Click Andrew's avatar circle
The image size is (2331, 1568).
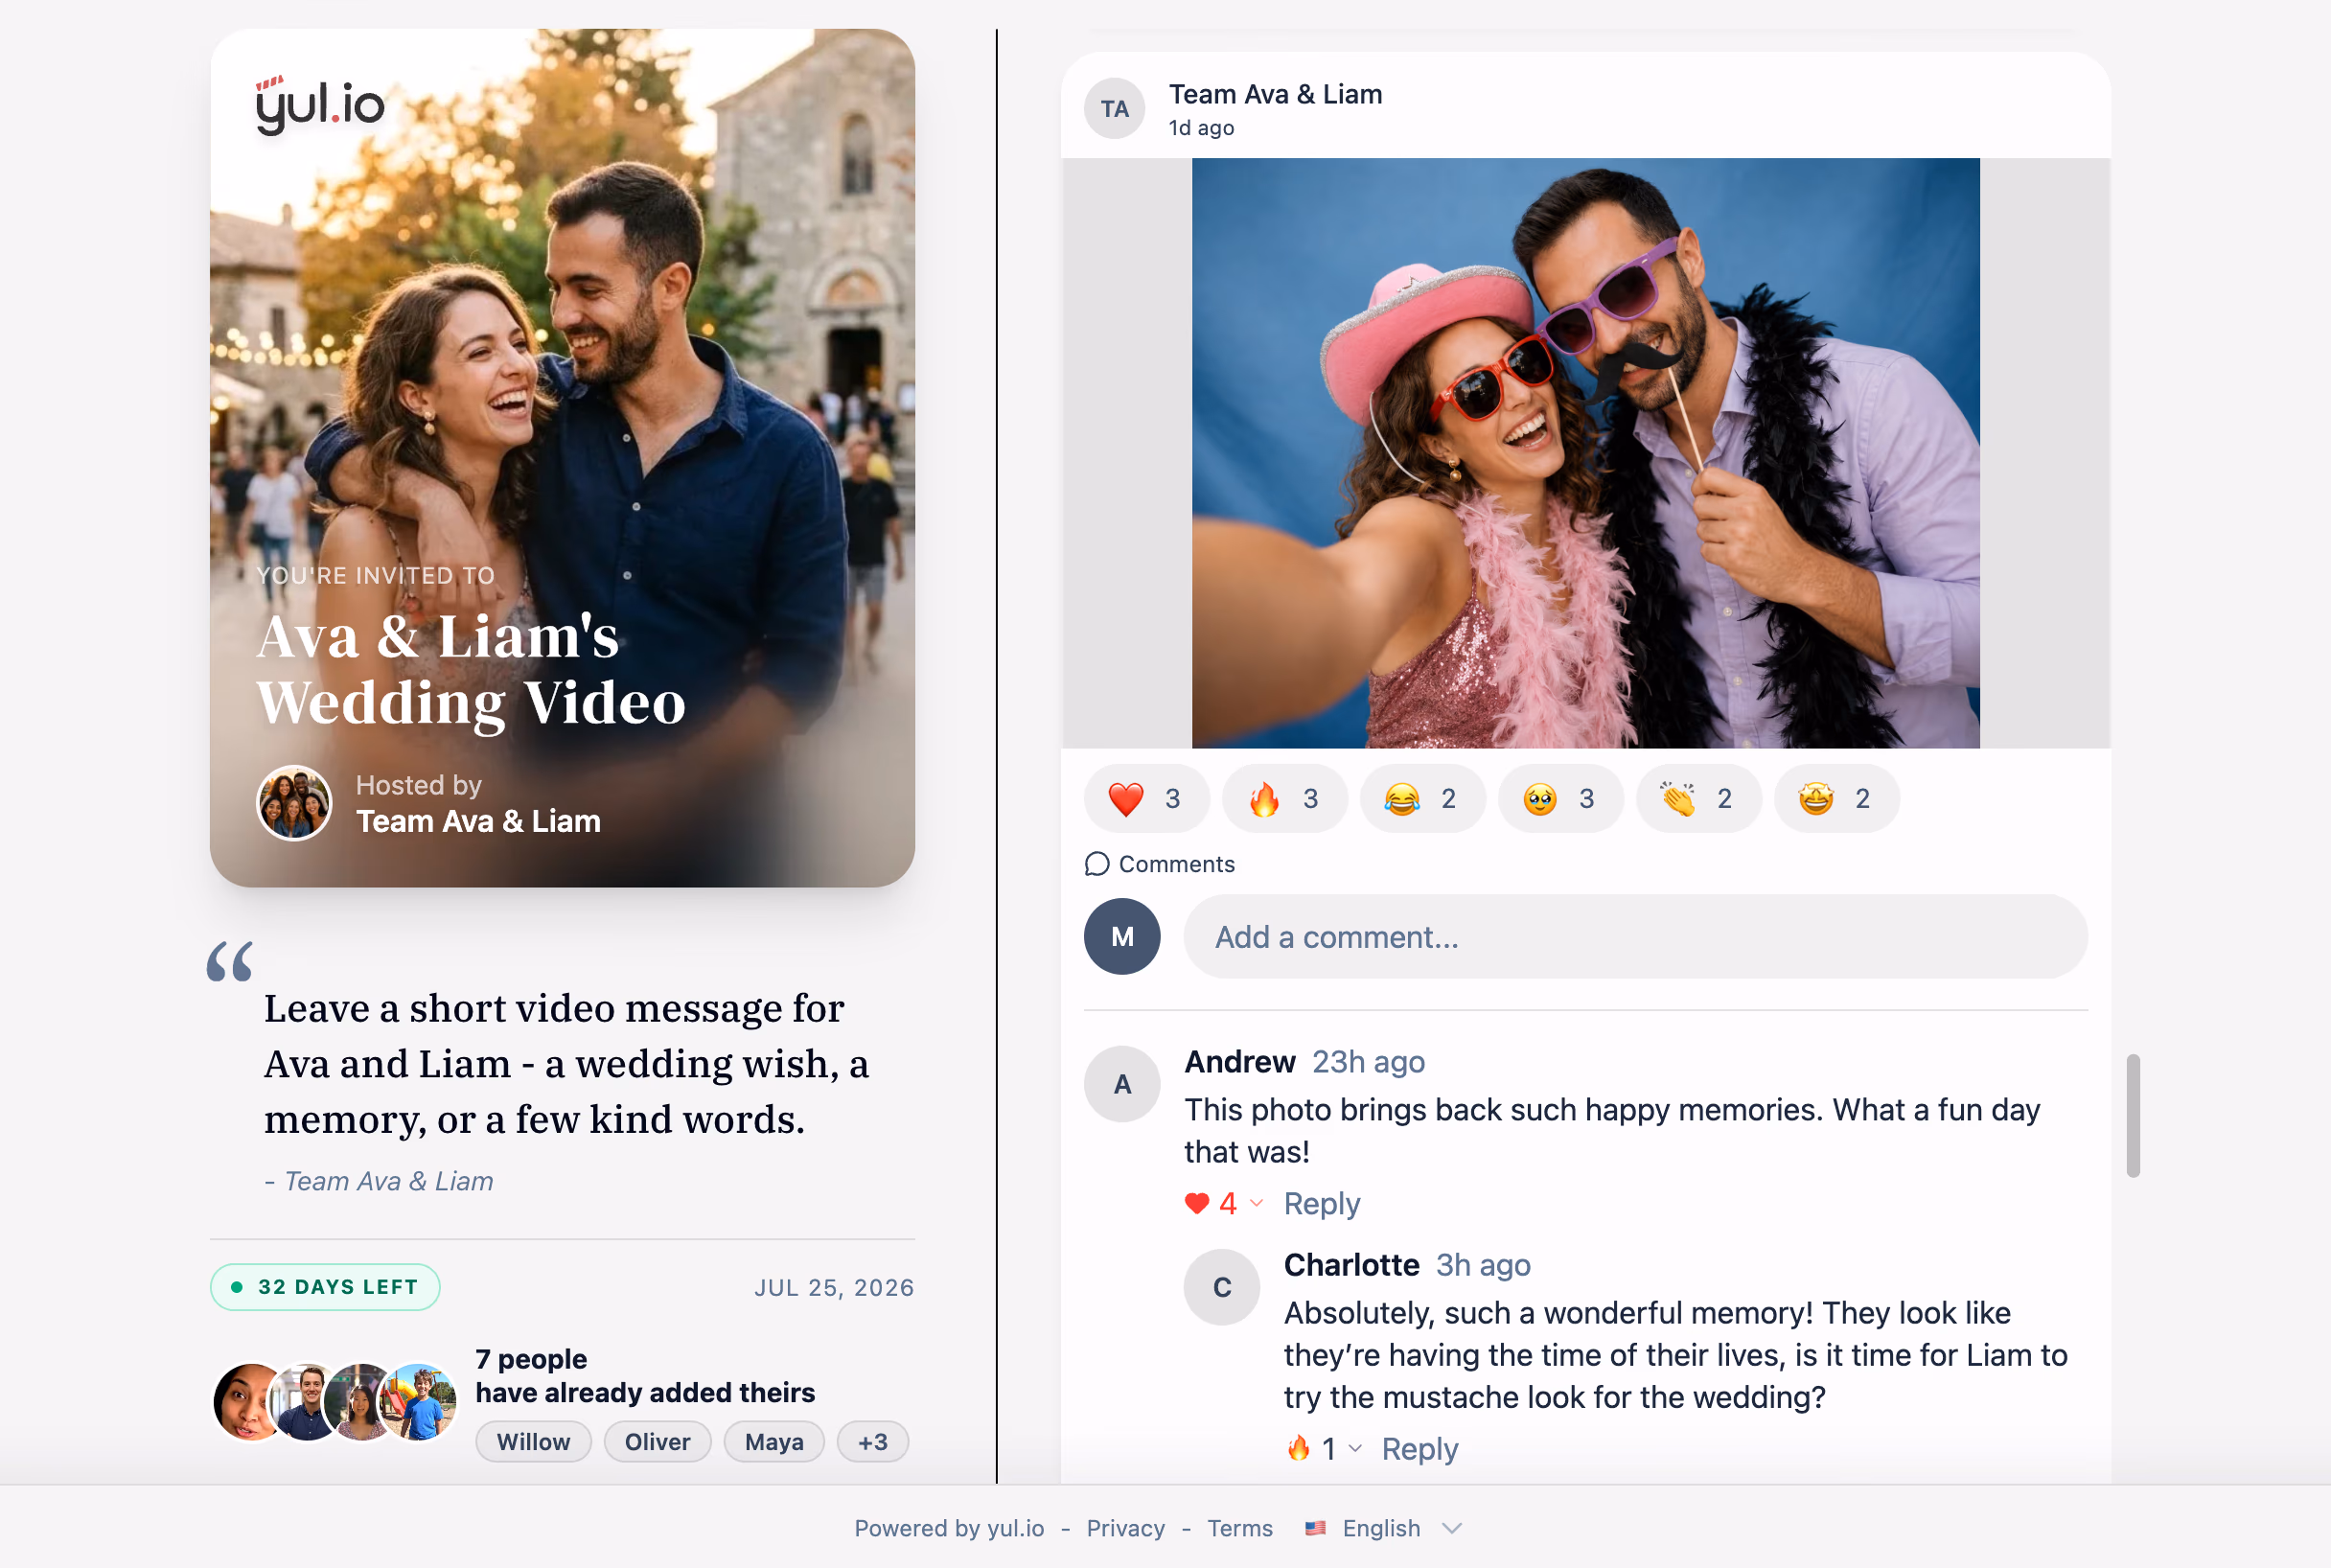pos(1122,1084)
